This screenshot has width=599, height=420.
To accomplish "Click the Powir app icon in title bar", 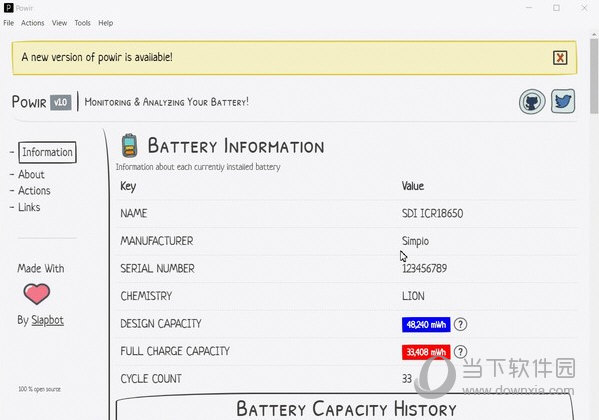I will (x=8, y=8).
